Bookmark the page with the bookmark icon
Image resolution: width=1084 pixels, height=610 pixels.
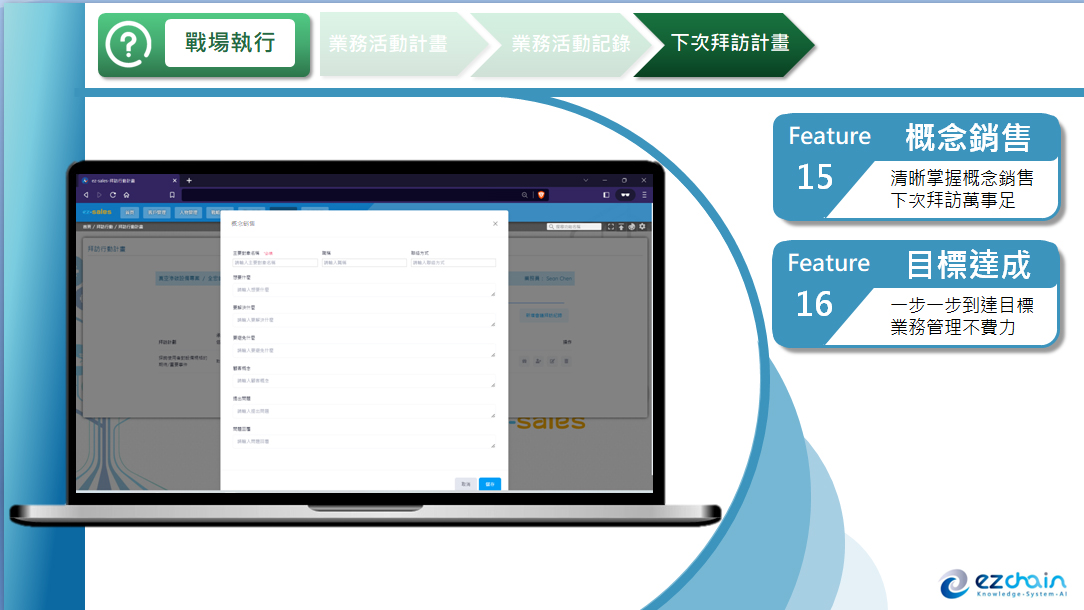[172, 195]
